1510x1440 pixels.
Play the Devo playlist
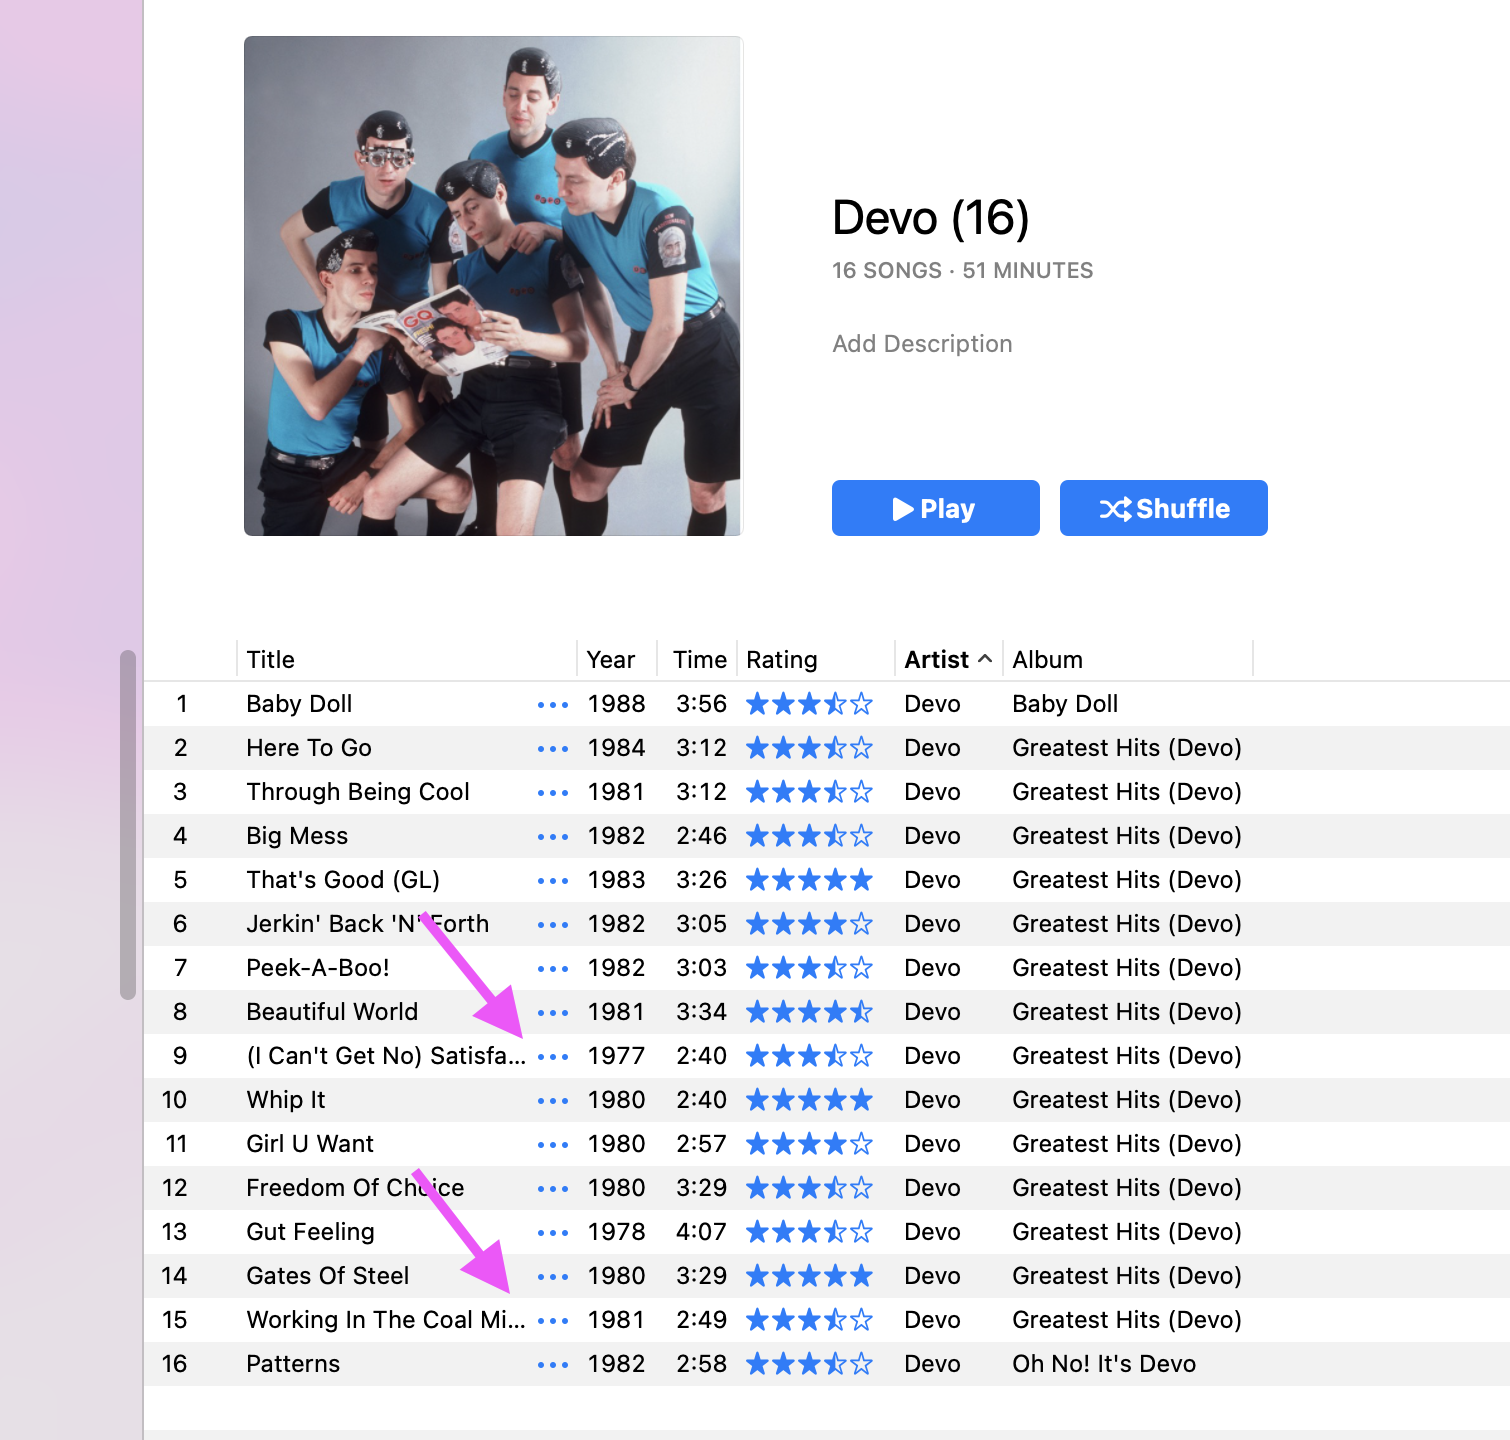tap(936, 508)
